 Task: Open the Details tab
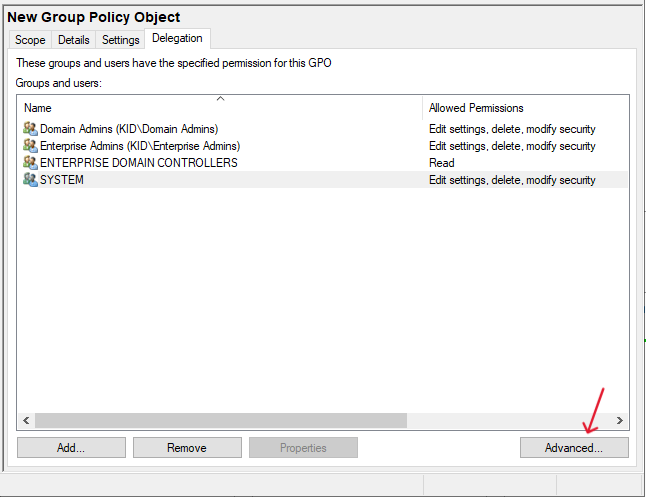(73, 40)
